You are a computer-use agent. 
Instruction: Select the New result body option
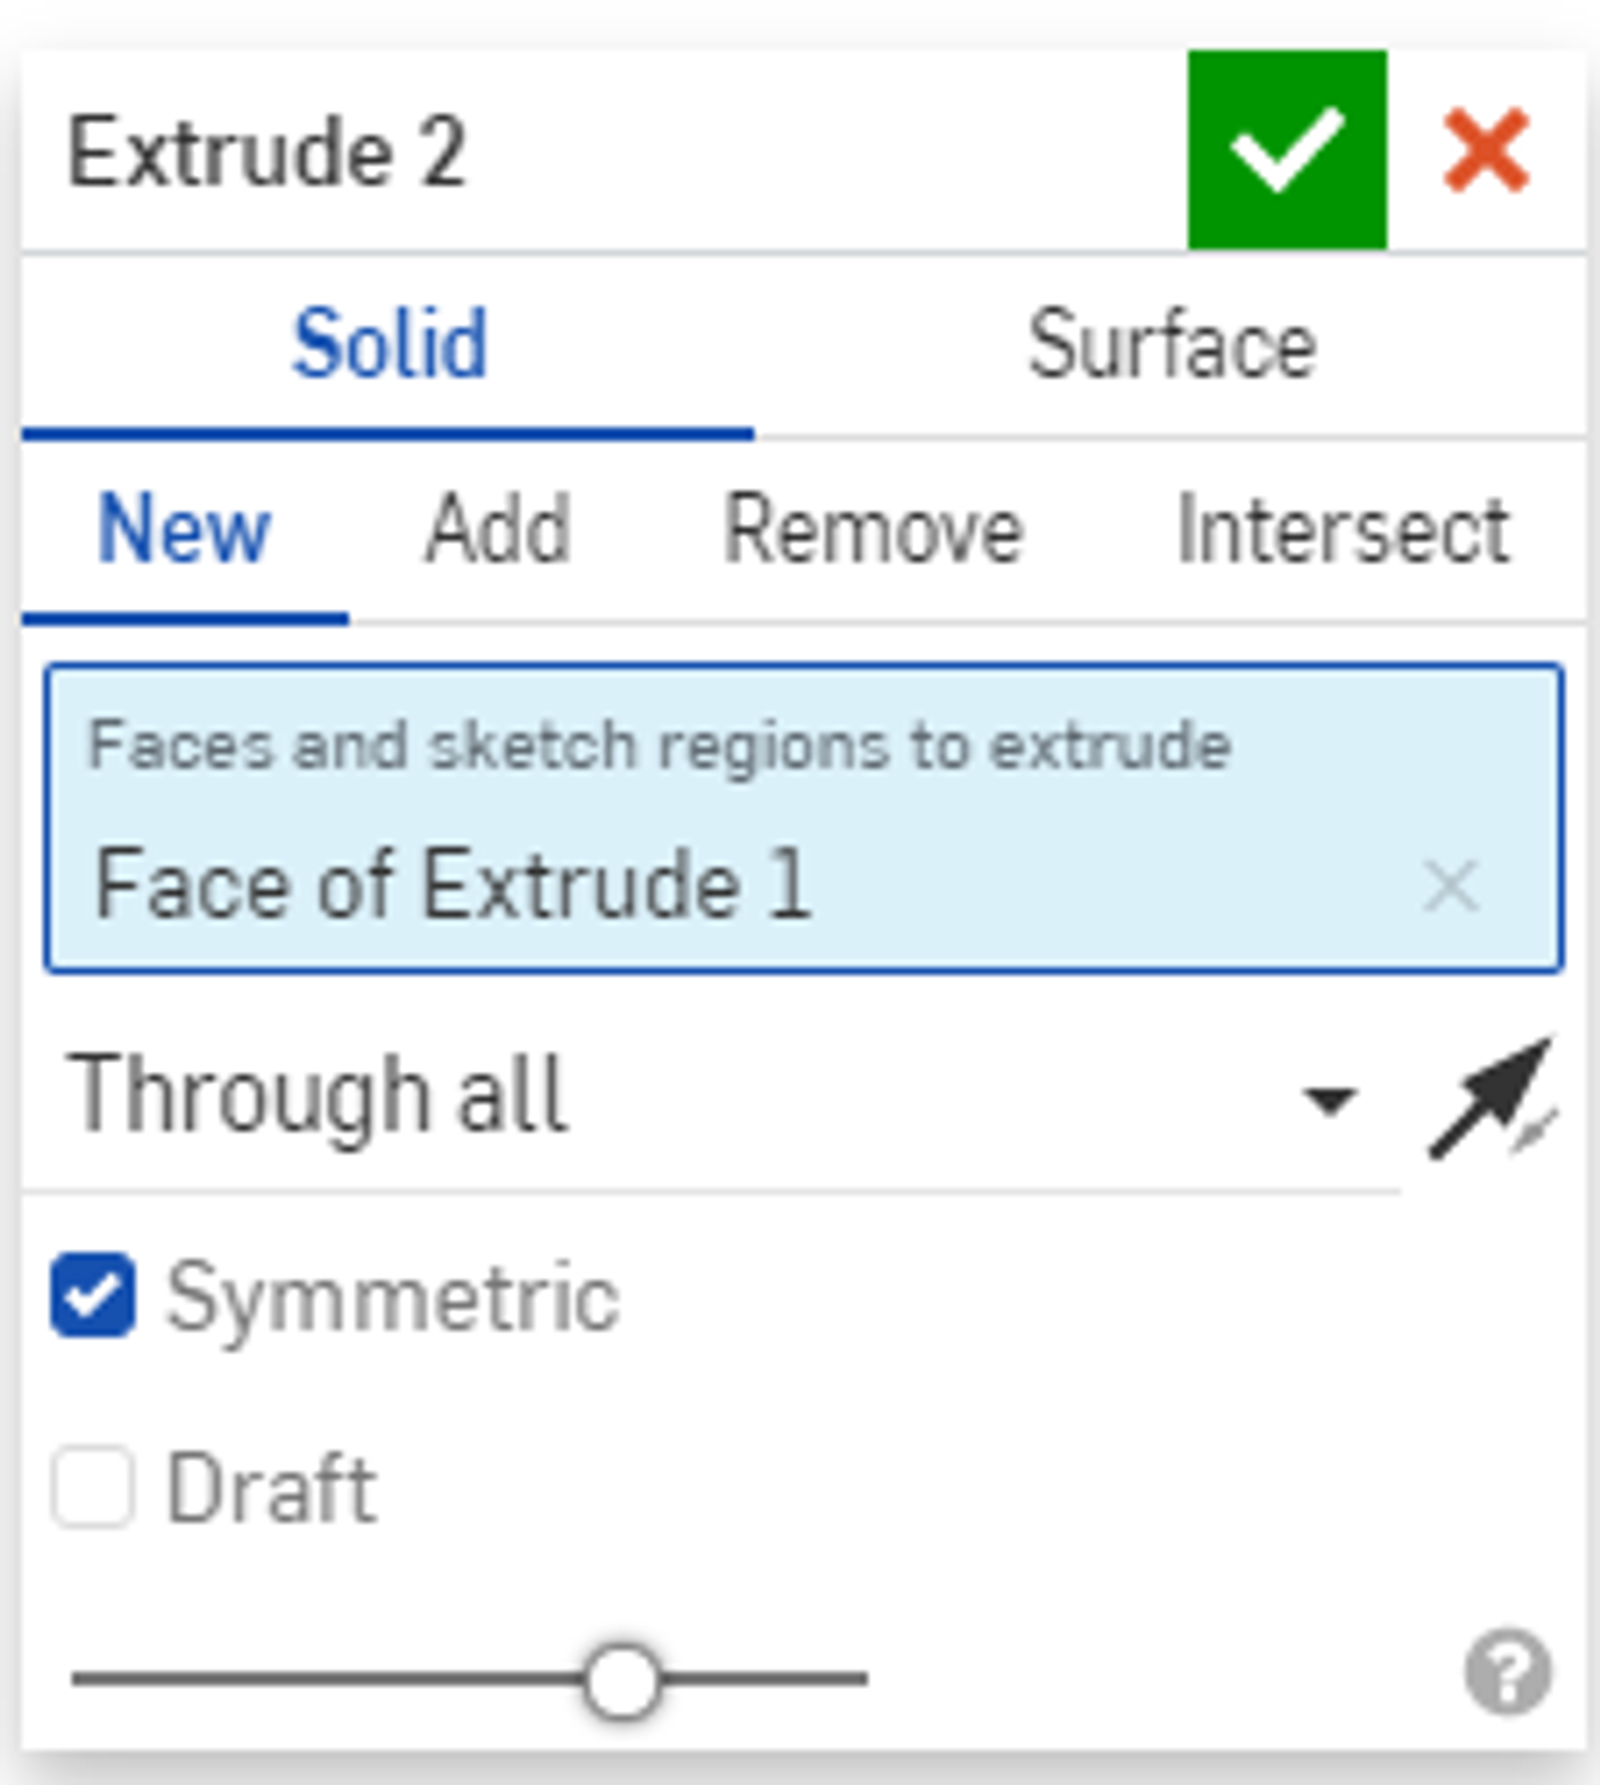tap(184, 530)
